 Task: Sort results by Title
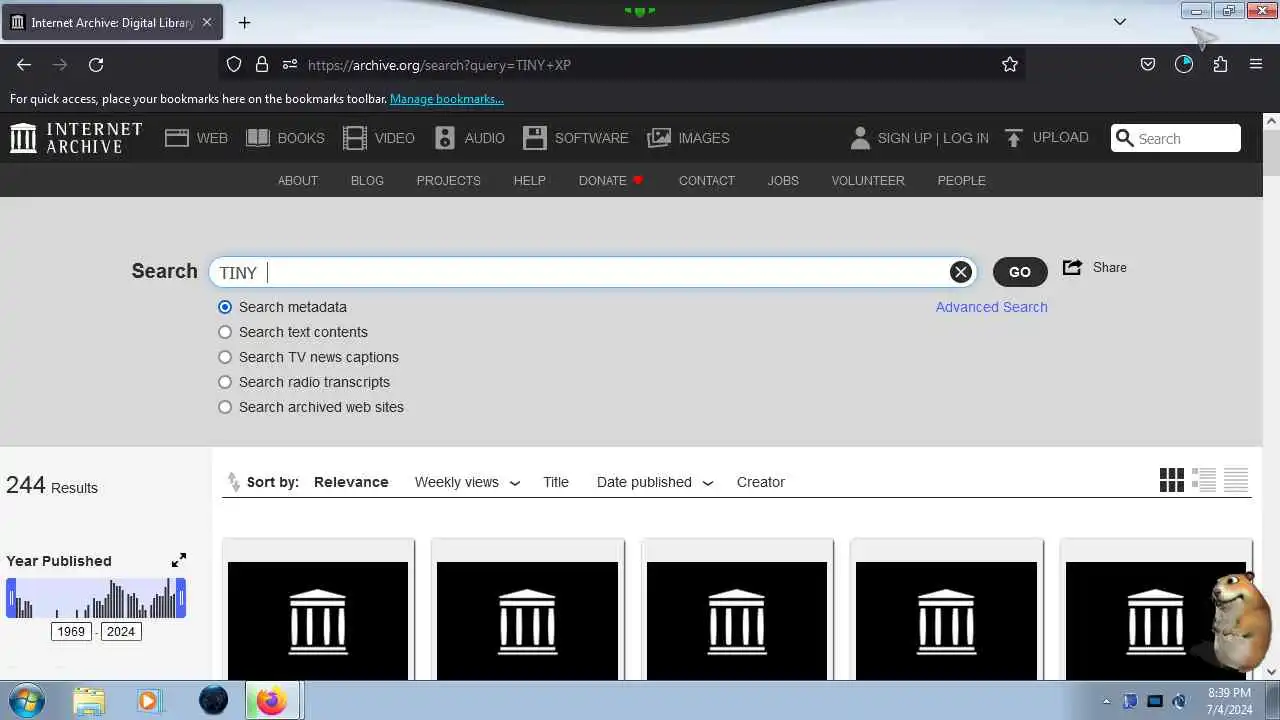[x=556, y=482]
